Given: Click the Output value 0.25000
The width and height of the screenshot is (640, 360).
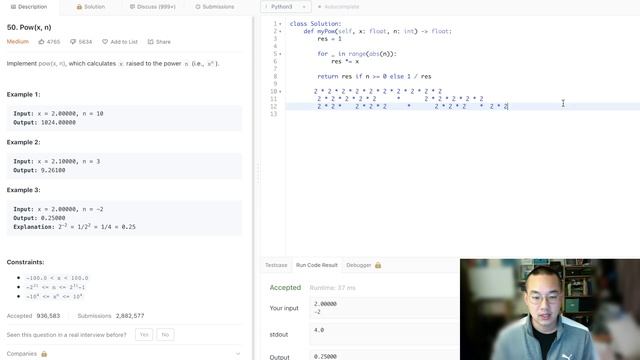Looking at the screenshot, I should [325, 356].
